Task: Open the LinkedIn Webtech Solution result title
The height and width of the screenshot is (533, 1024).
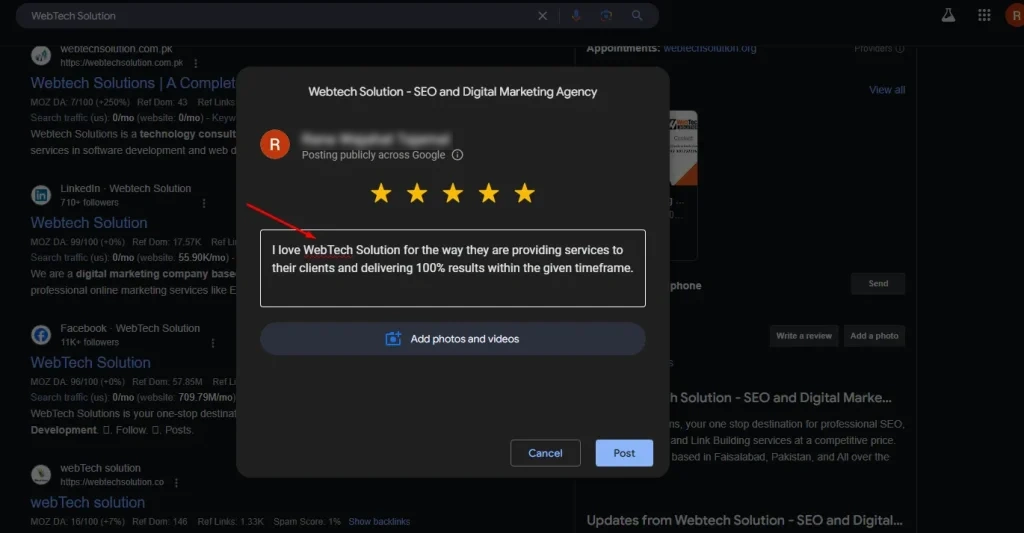Action: (x=89, y=223)
